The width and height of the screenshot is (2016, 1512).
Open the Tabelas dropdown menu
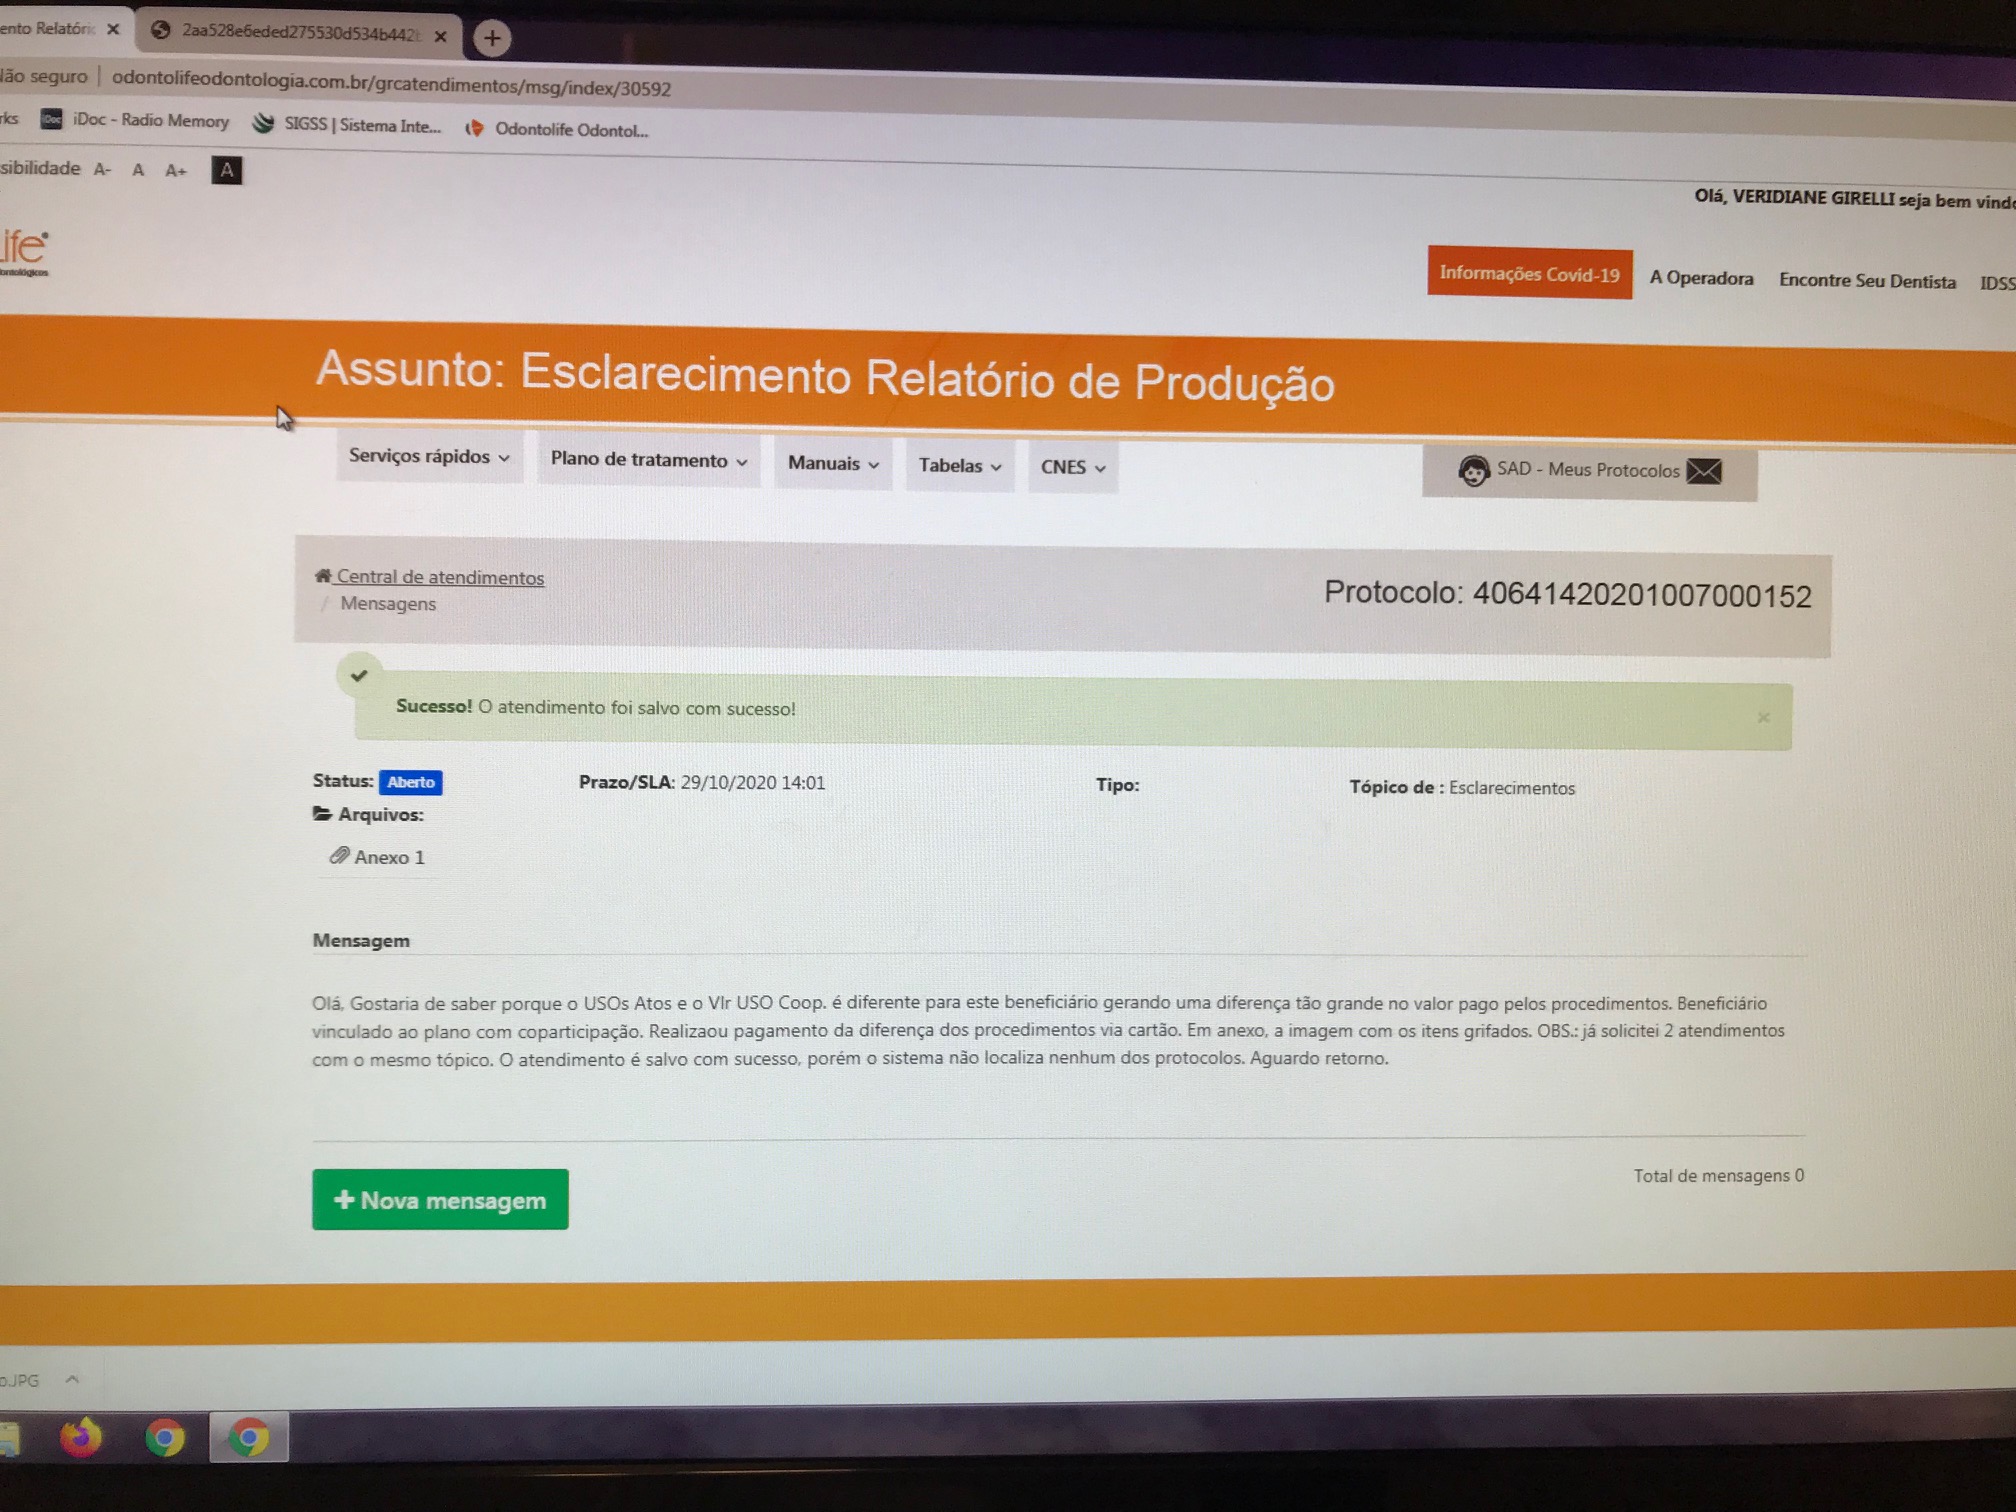pyautogui.click(x=960, y=466)
